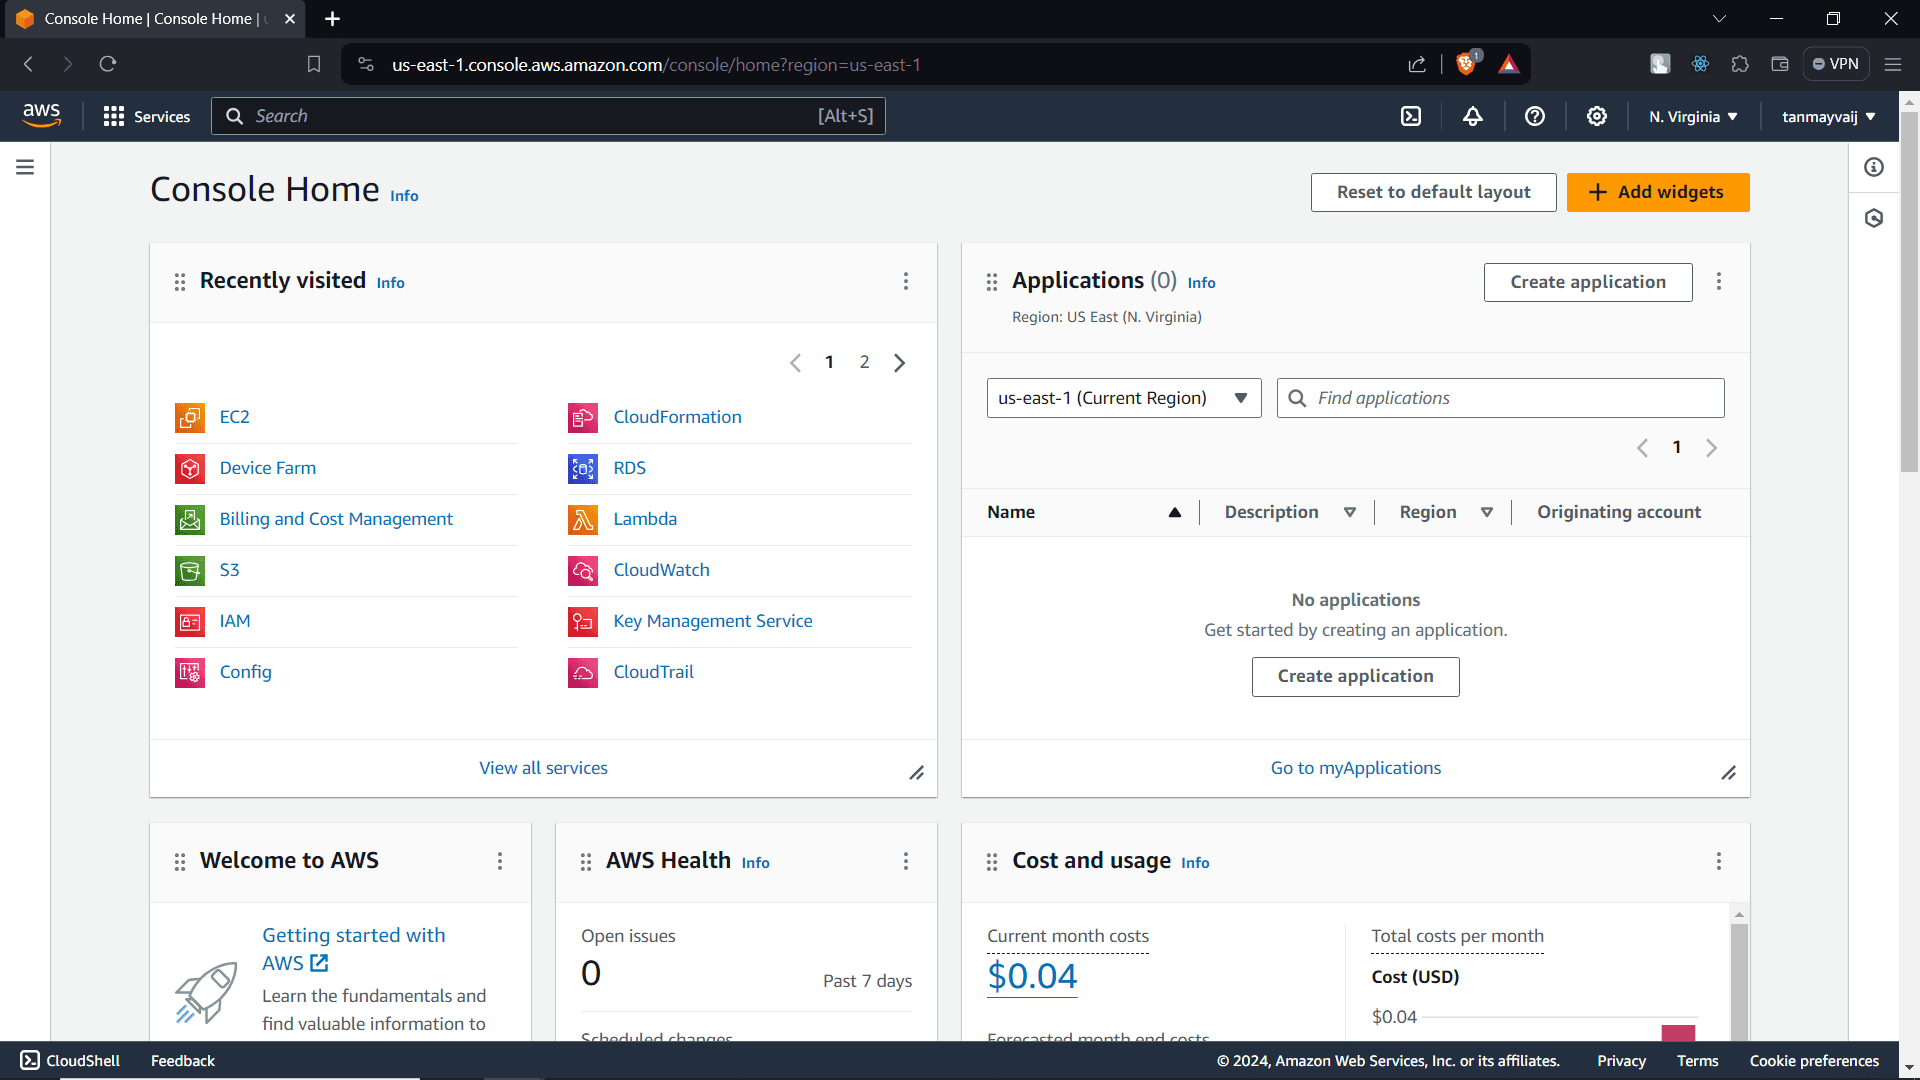Click the Find applications search field
Image resolution: width=1920 pixels, height=1080 pixels.
[1500, 397]
